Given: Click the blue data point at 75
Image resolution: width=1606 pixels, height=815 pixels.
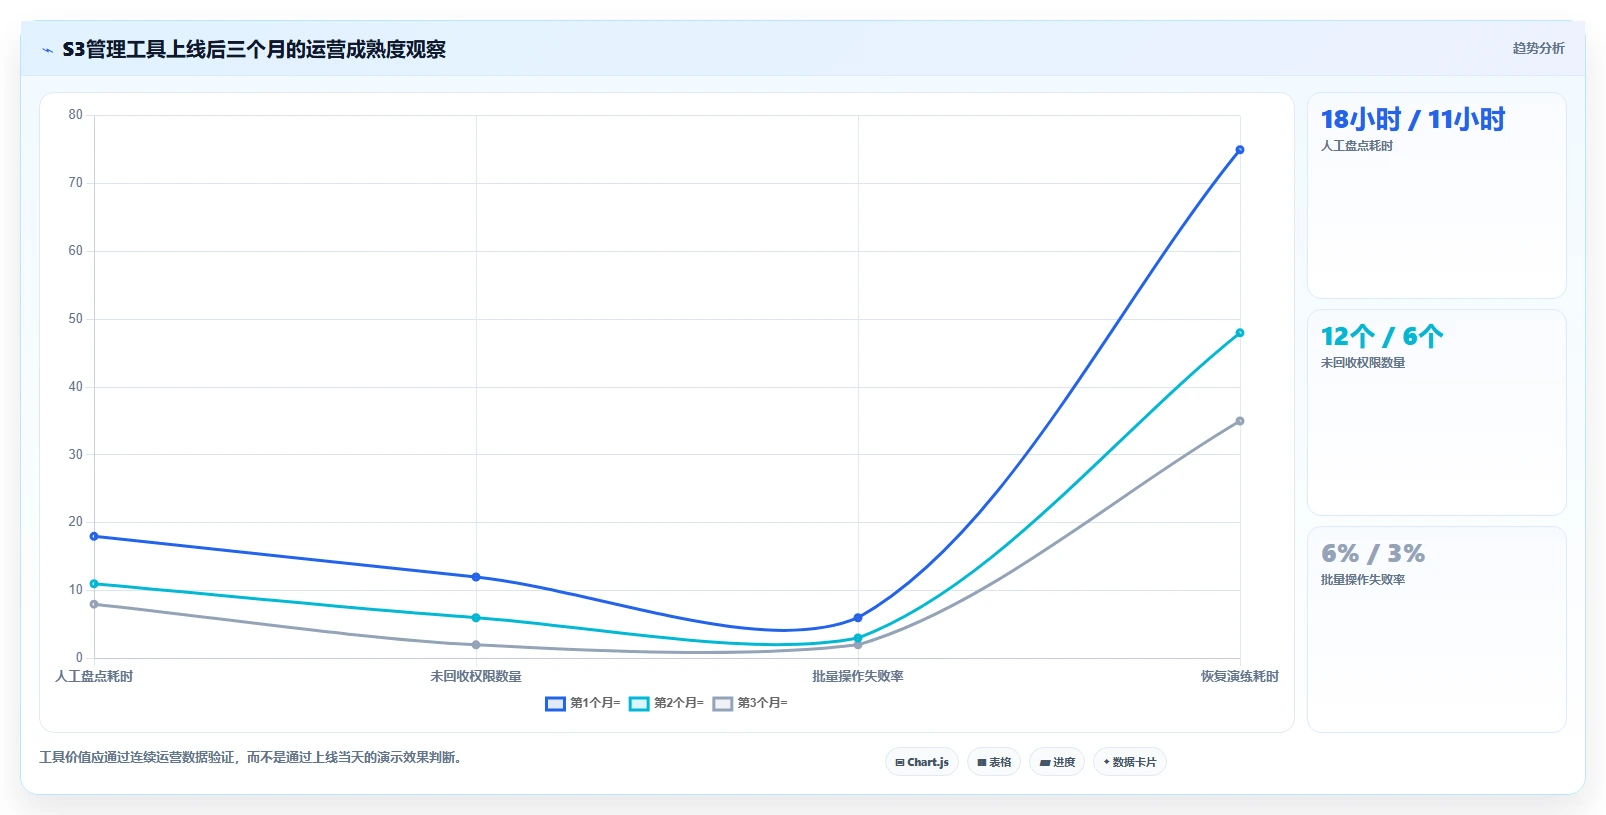Looking at the screenshot, I should [x=1240, y=150].
